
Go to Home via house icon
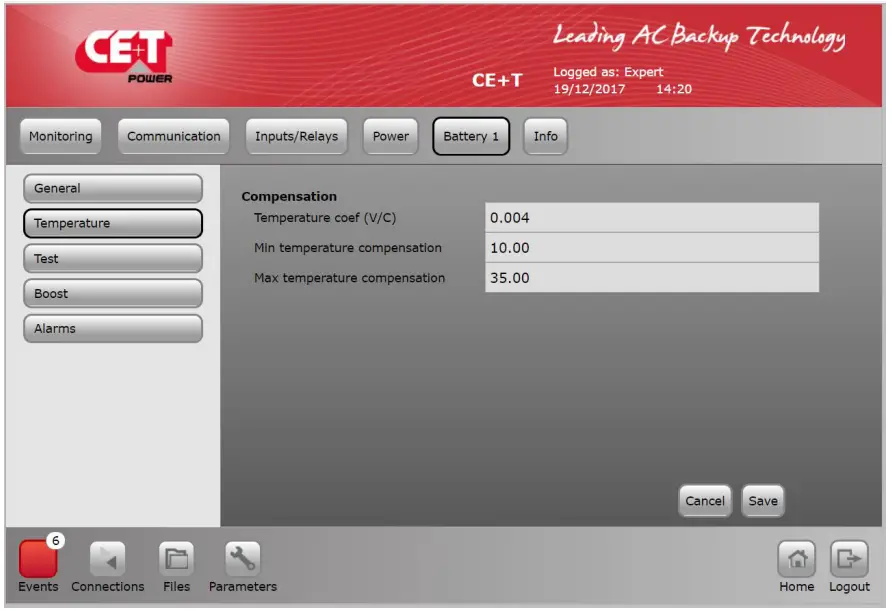[796, 559]
